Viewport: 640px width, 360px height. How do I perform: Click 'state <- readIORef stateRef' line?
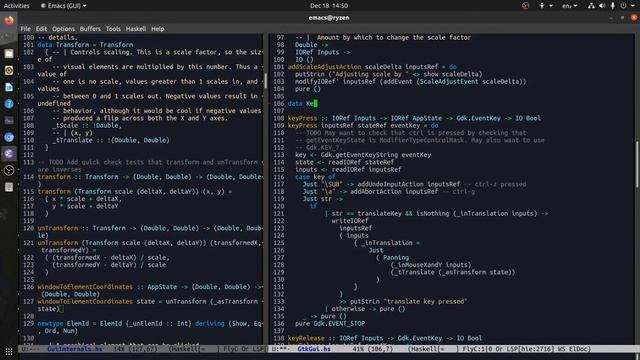(344, 162)
